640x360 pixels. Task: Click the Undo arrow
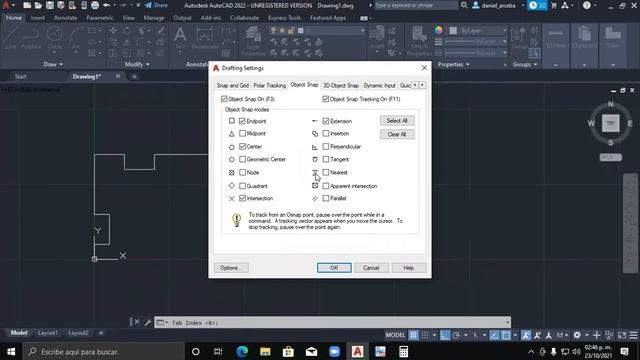[x=107, y=5]
